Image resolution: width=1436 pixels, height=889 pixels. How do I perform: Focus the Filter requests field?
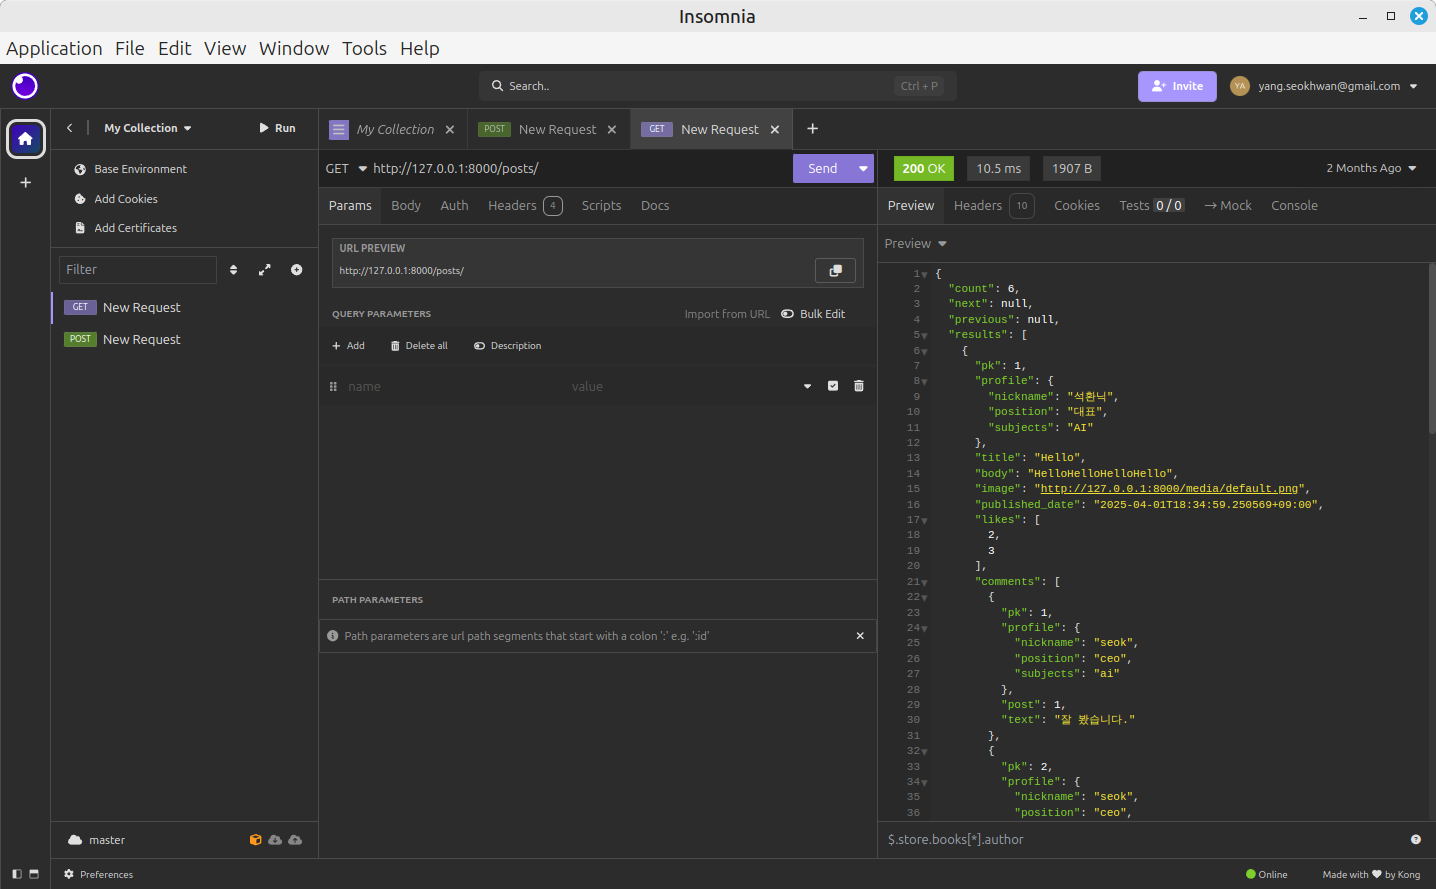coord(138,270)
